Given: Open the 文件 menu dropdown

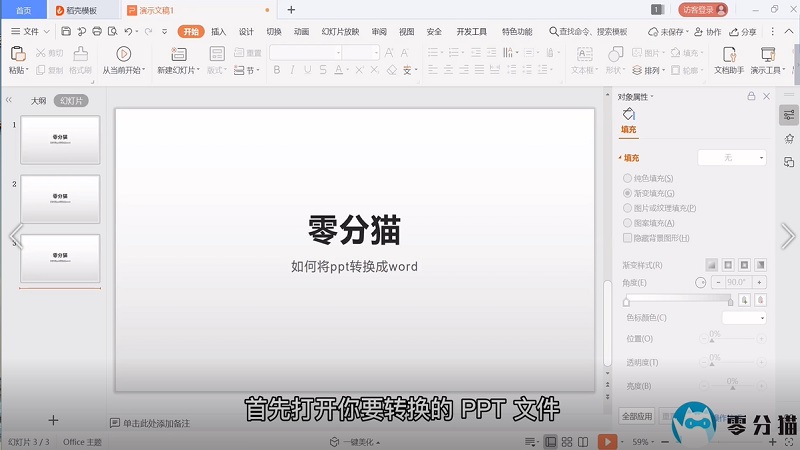Looking at the screenshot, I should (x=30, y=32).
